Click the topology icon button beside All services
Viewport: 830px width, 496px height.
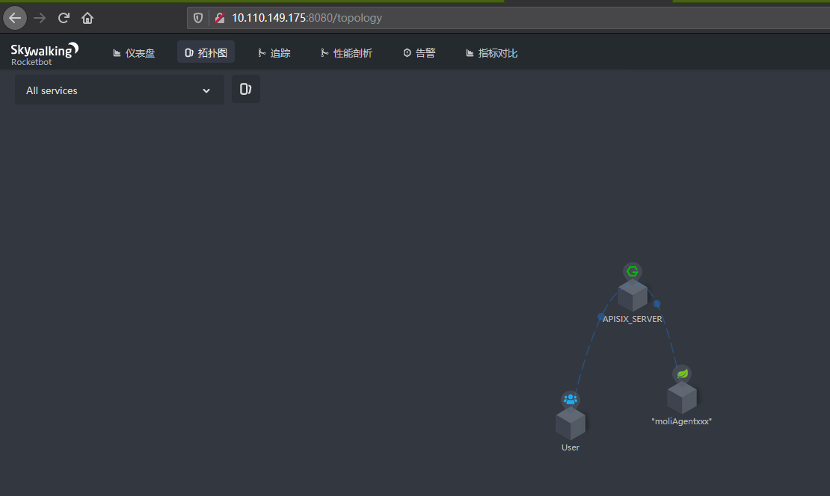pyautogui.click(x=246, y=89)
